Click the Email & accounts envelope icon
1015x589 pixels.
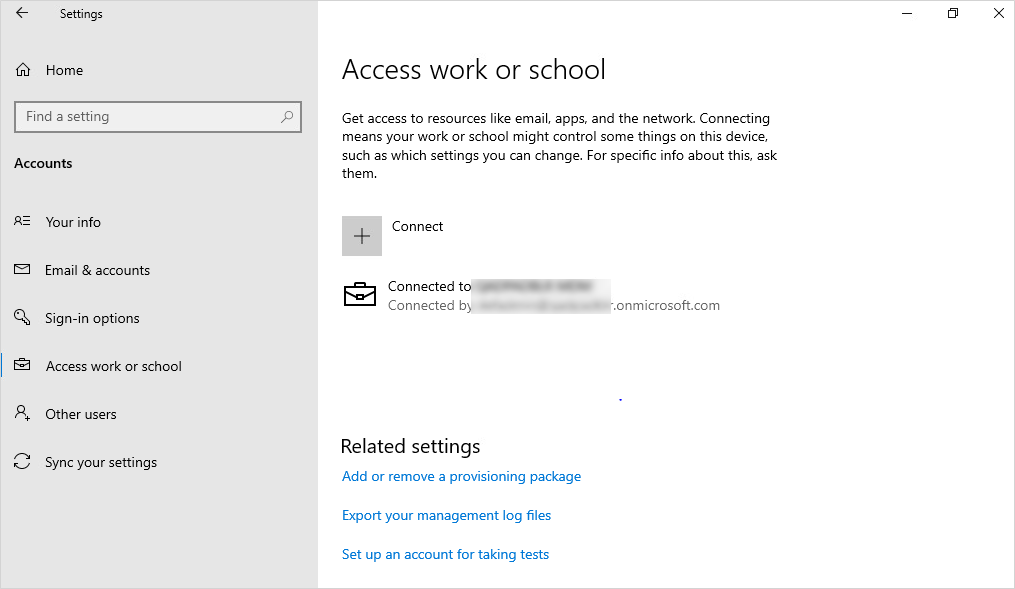click(x=22, y=270)
